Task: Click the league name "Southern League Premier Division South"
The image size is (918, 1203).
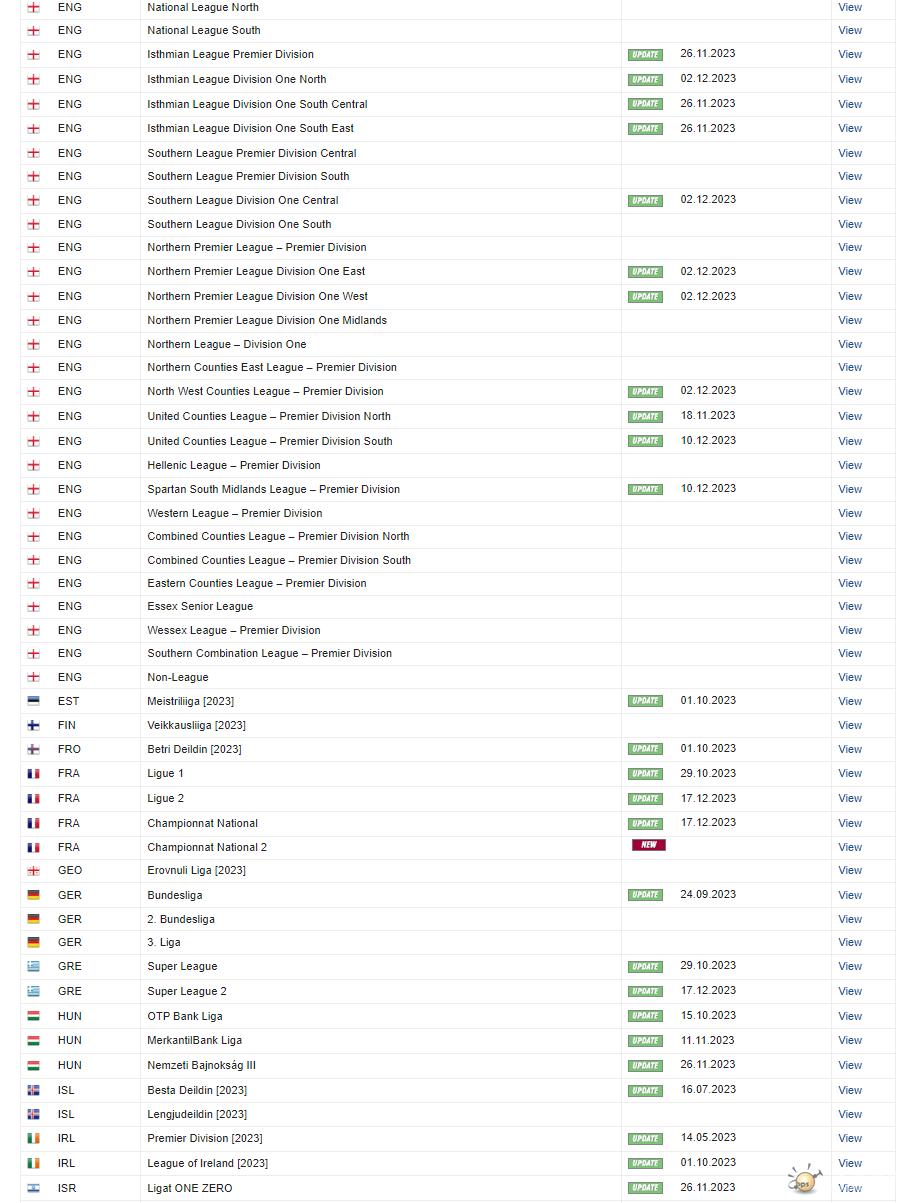Action: 248,176
